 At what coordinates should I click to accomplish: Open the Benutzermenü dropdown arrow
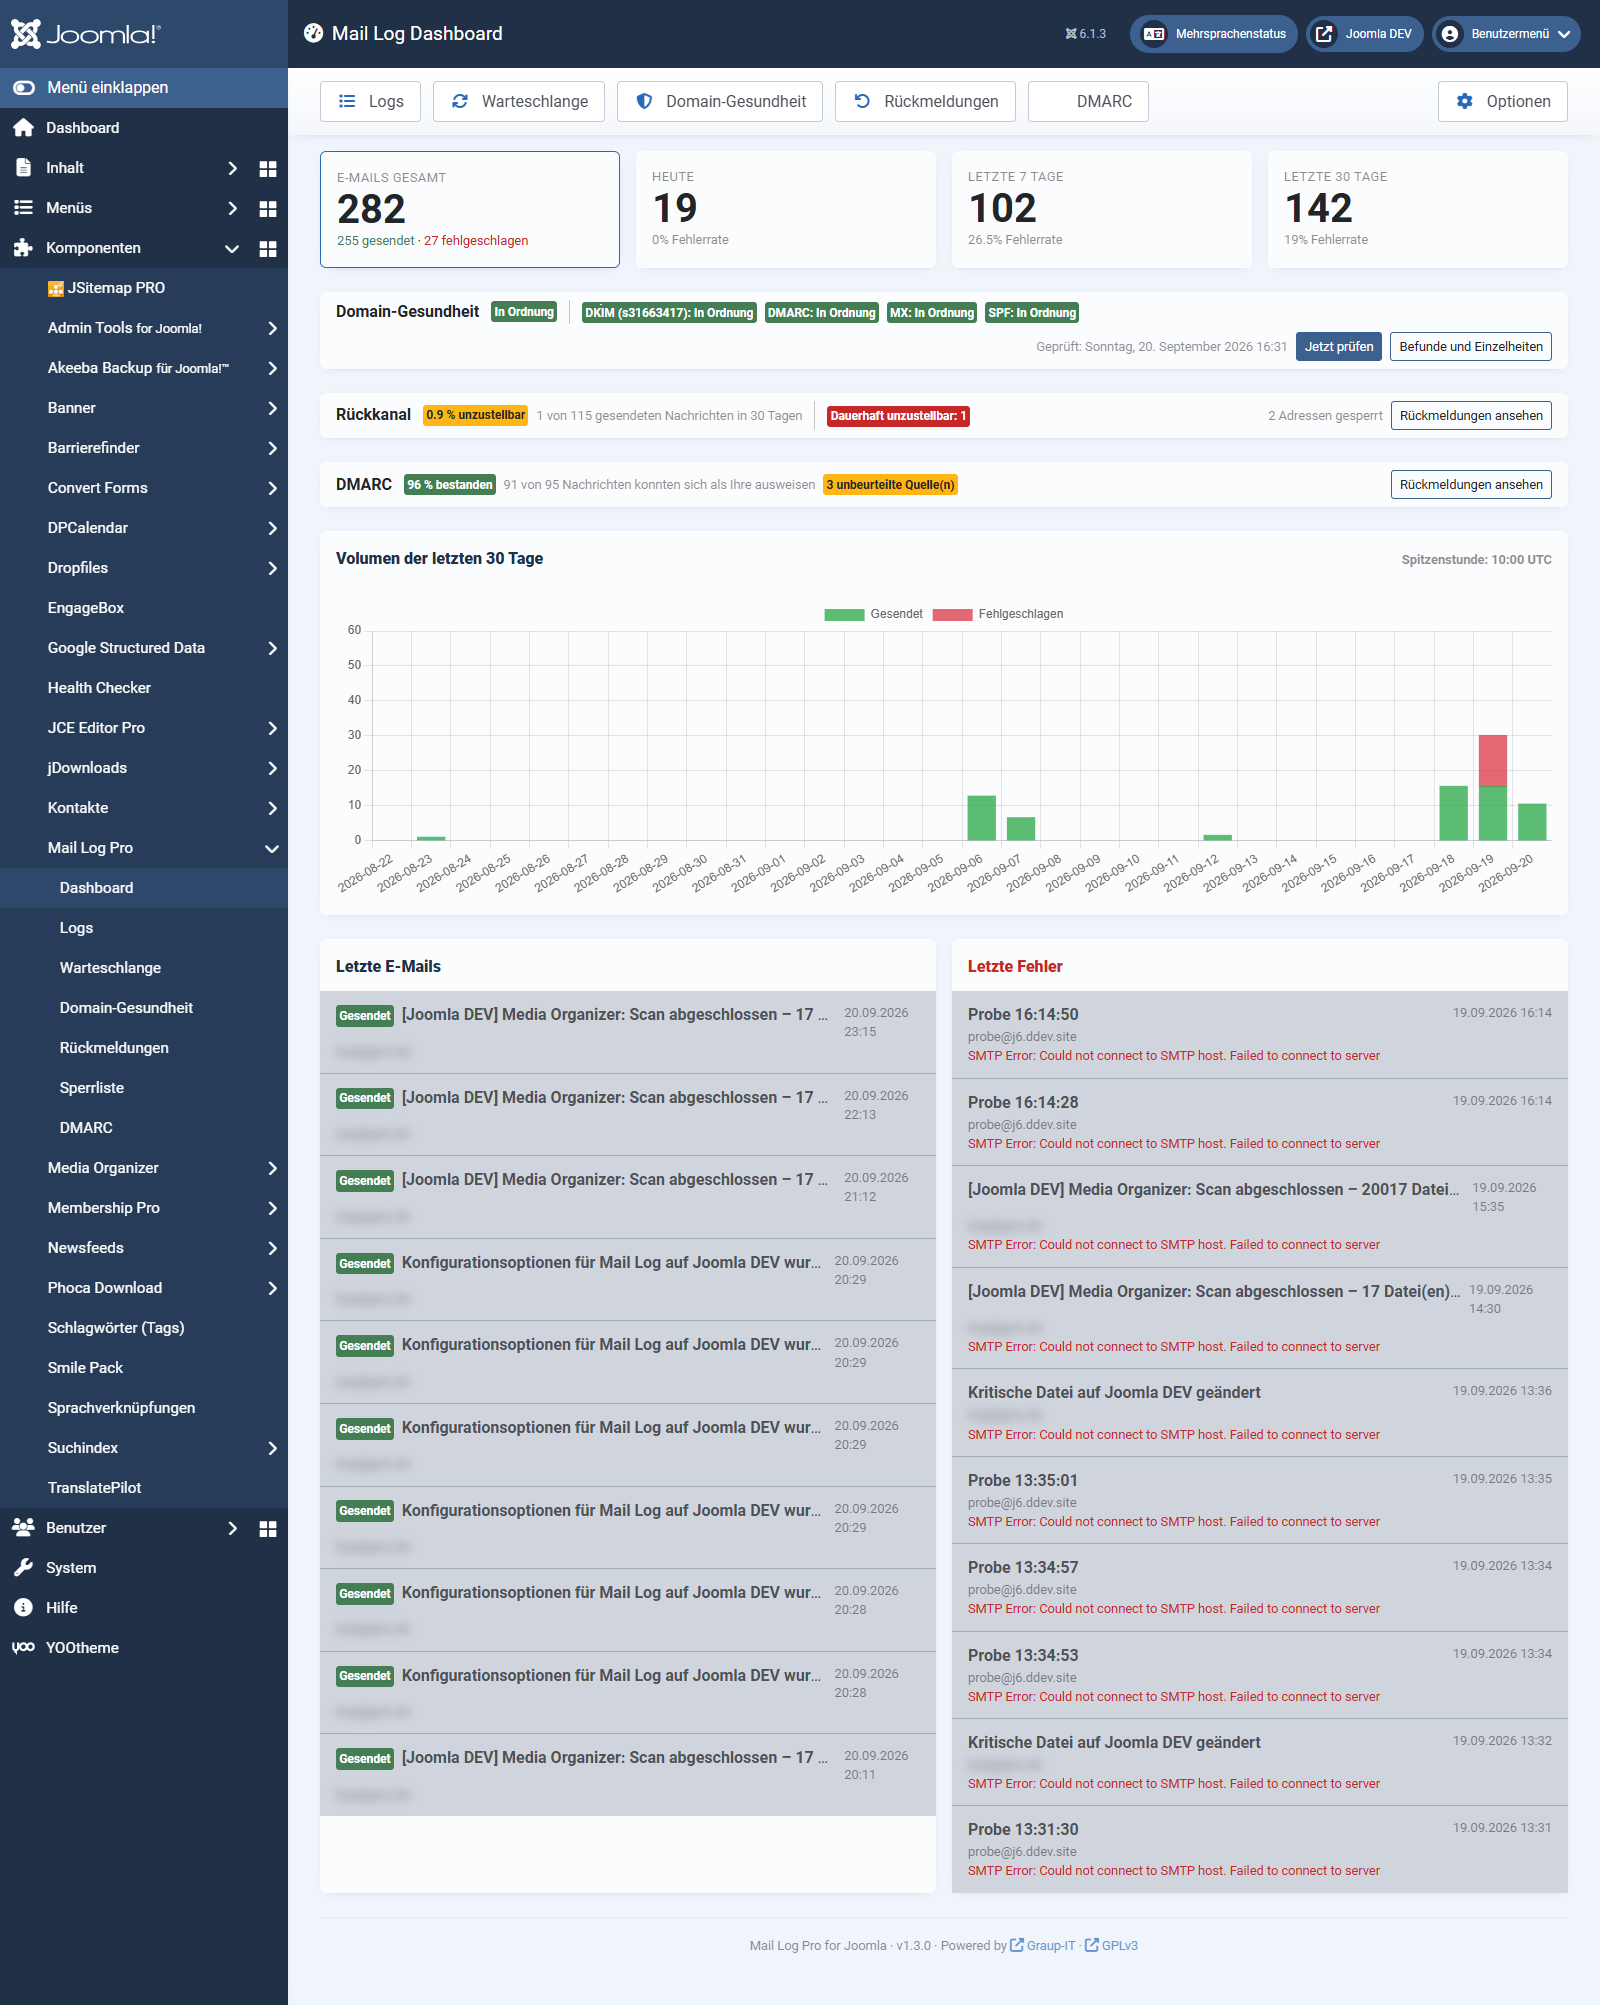(1564, 34)
